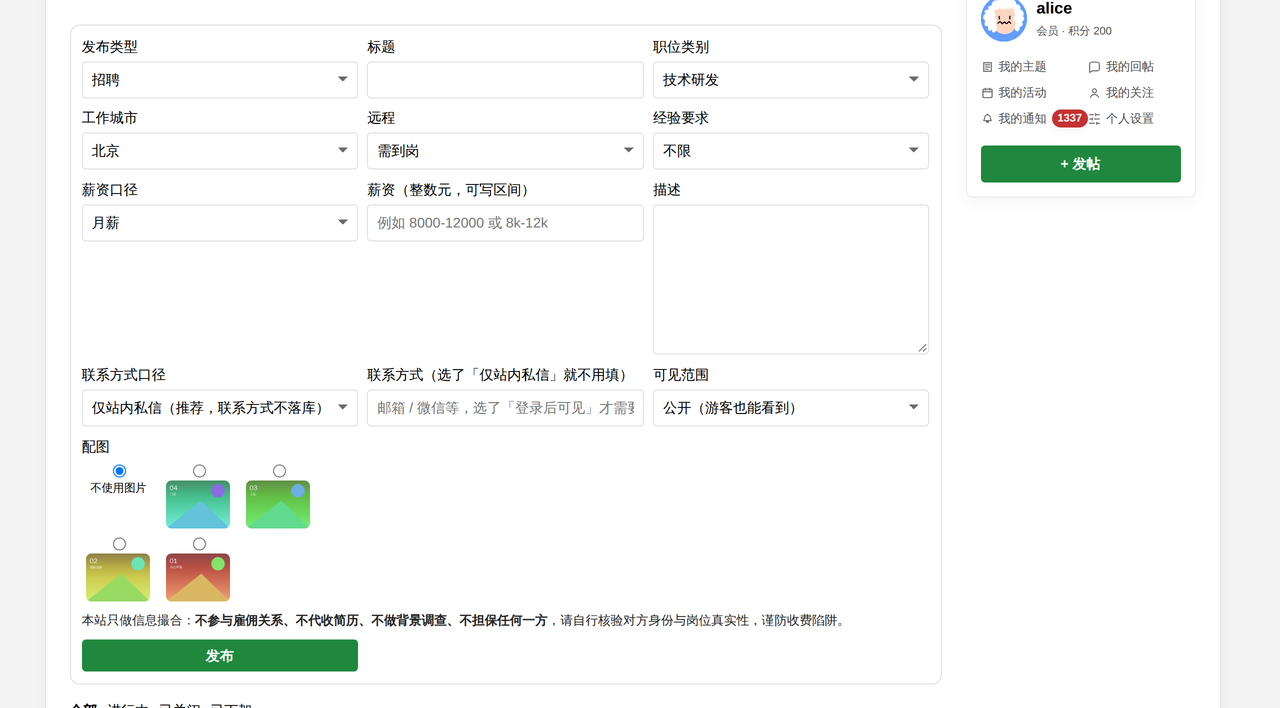
Task: Open notifications via the 1337 badge
Action: click(x=1069, y=118)
